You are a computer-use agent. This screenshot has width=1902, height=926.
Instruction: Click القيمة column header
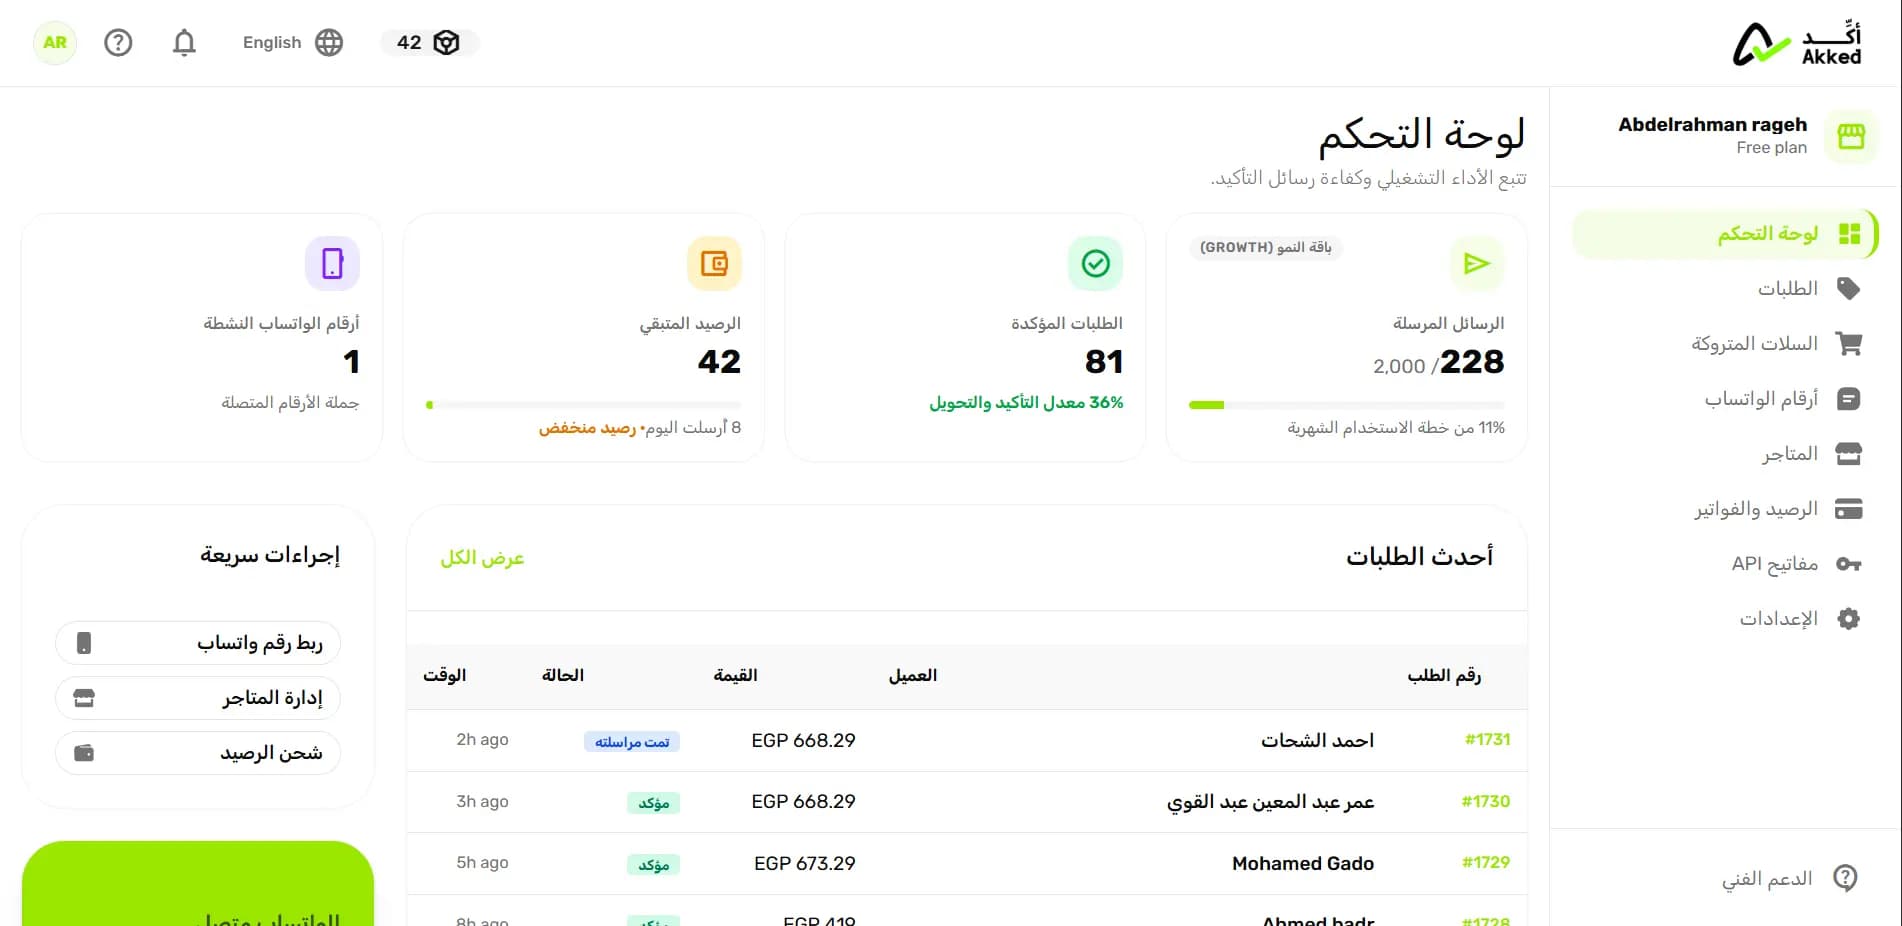point(735,676)
